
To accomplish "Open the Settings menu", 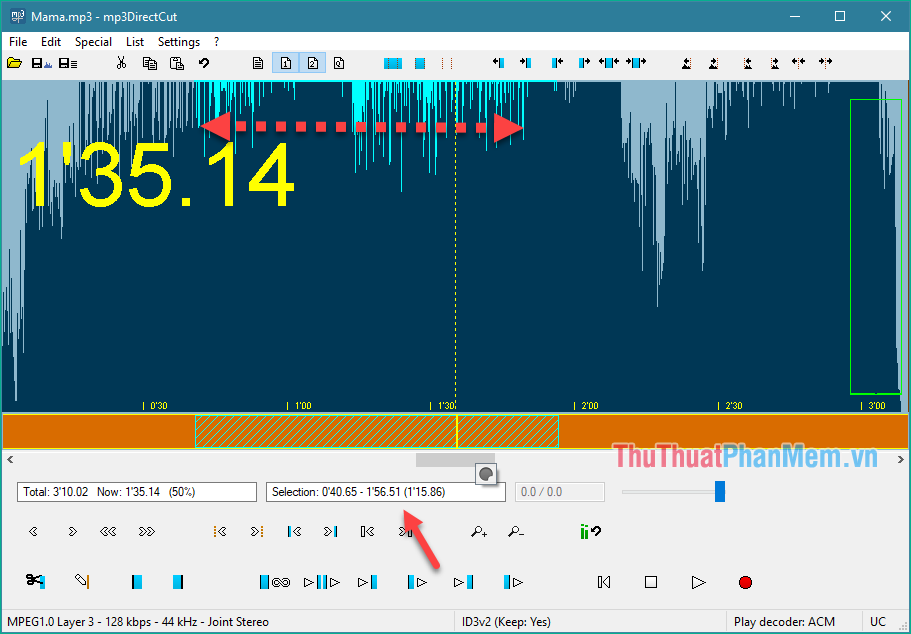I will pos(179,42).
